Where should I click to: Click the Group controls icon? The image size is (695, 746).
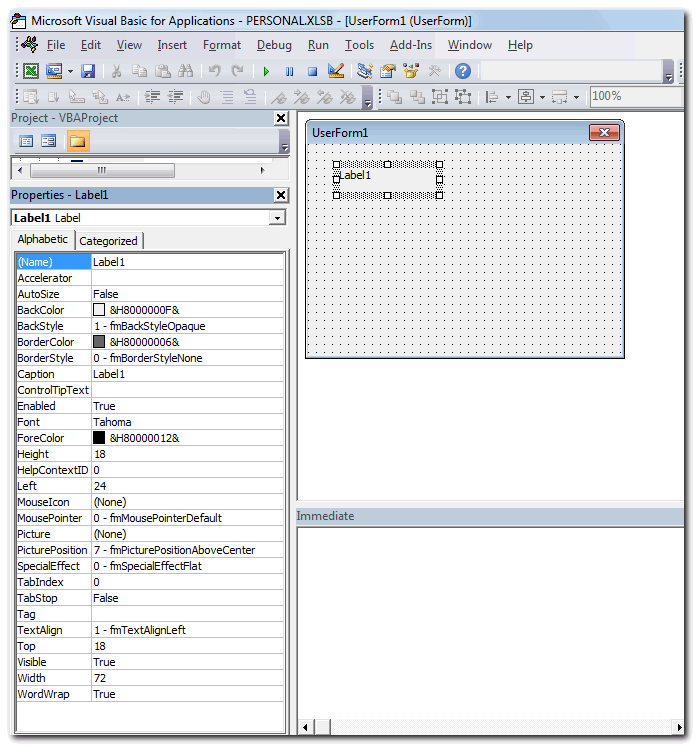pos(440,97)
